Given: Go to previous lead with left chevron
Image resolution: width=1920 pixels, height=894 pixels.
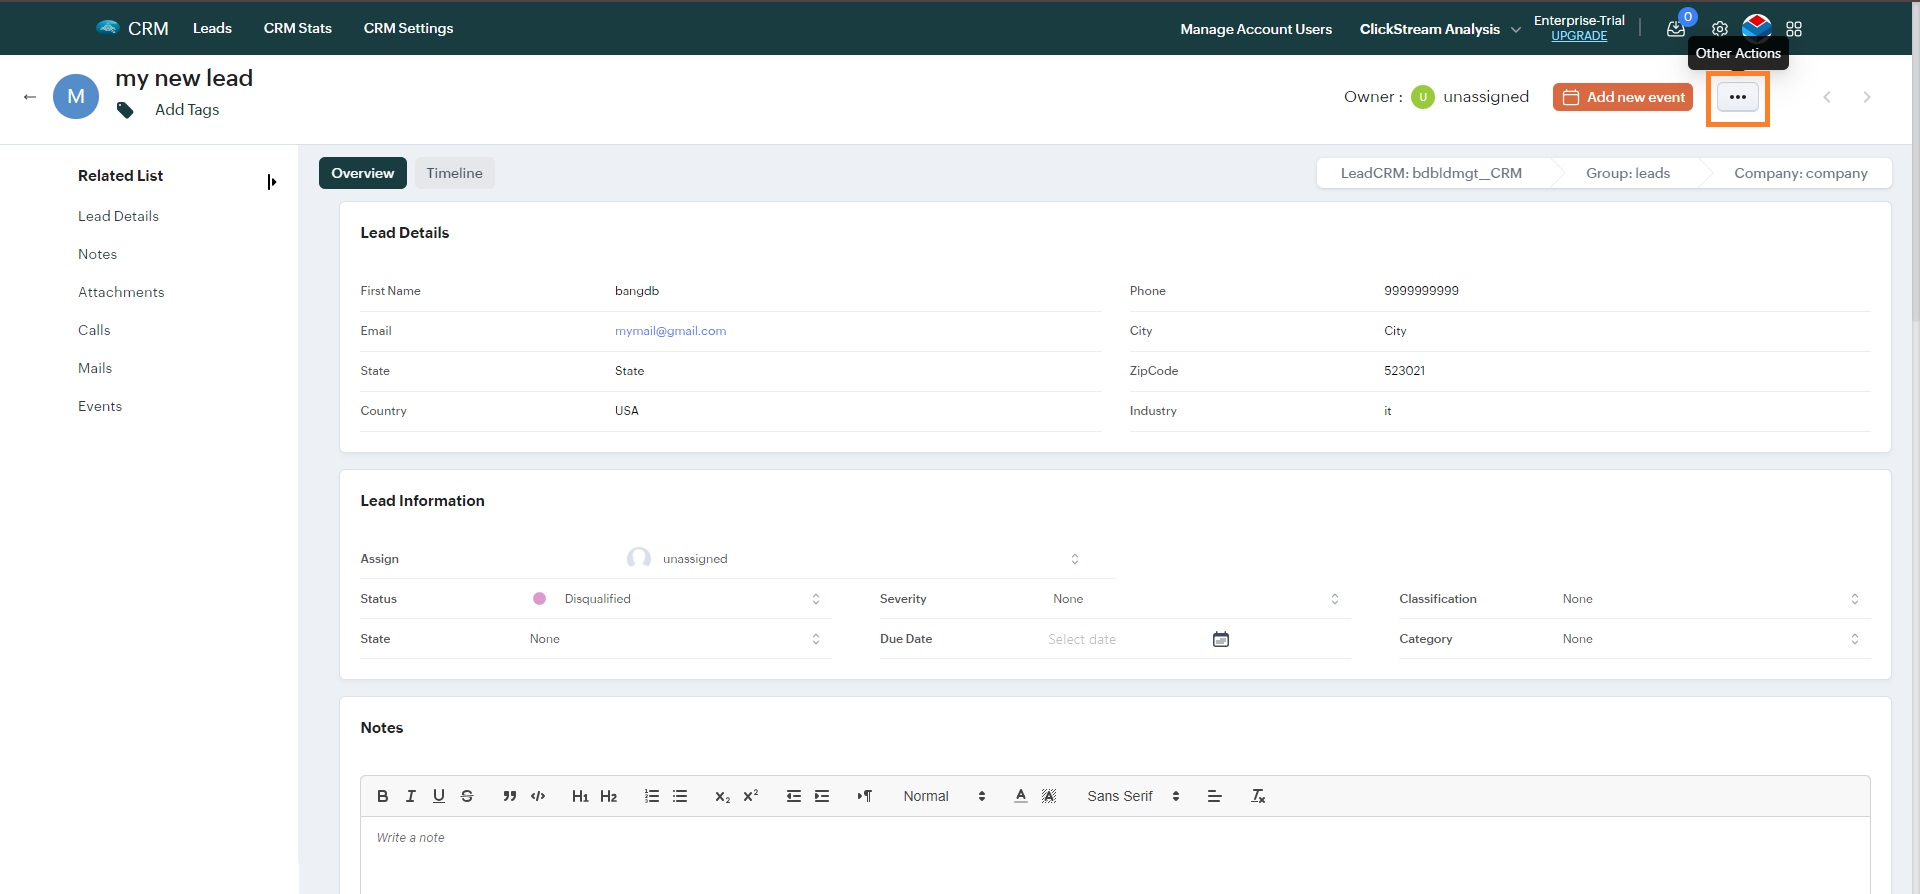Looking at the screenshot, I should (1827, 97).
